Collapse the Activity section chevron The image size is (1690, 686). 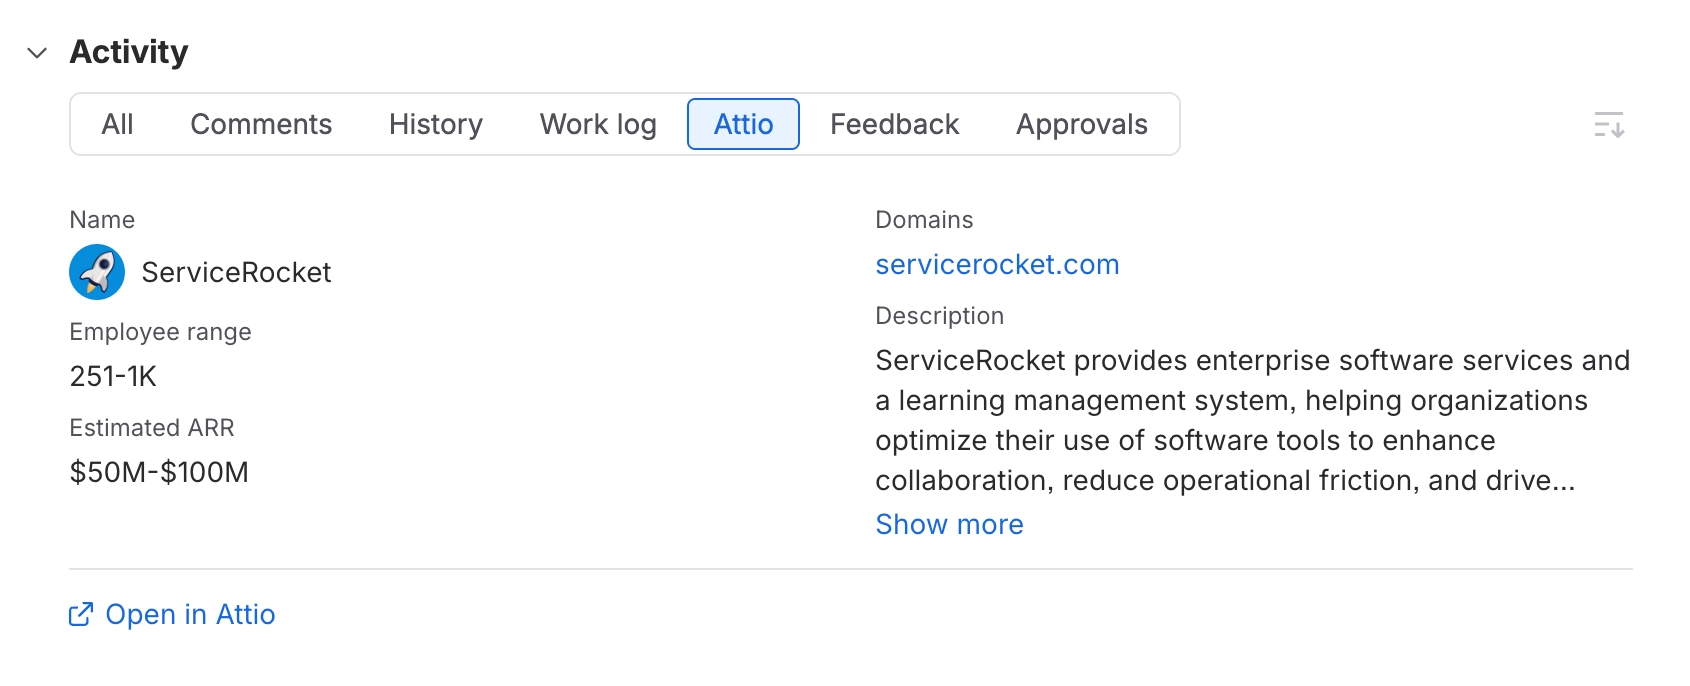[37, 53]
